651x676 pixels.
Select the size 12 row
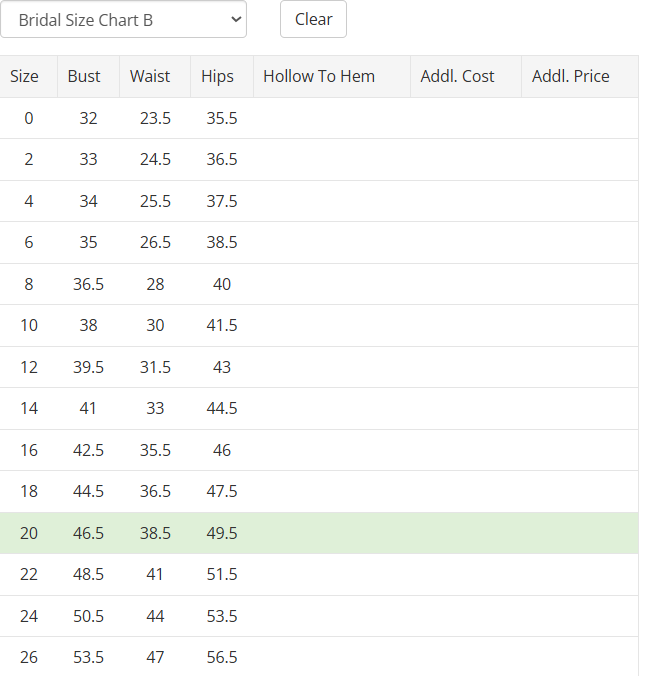coord(319,367)
